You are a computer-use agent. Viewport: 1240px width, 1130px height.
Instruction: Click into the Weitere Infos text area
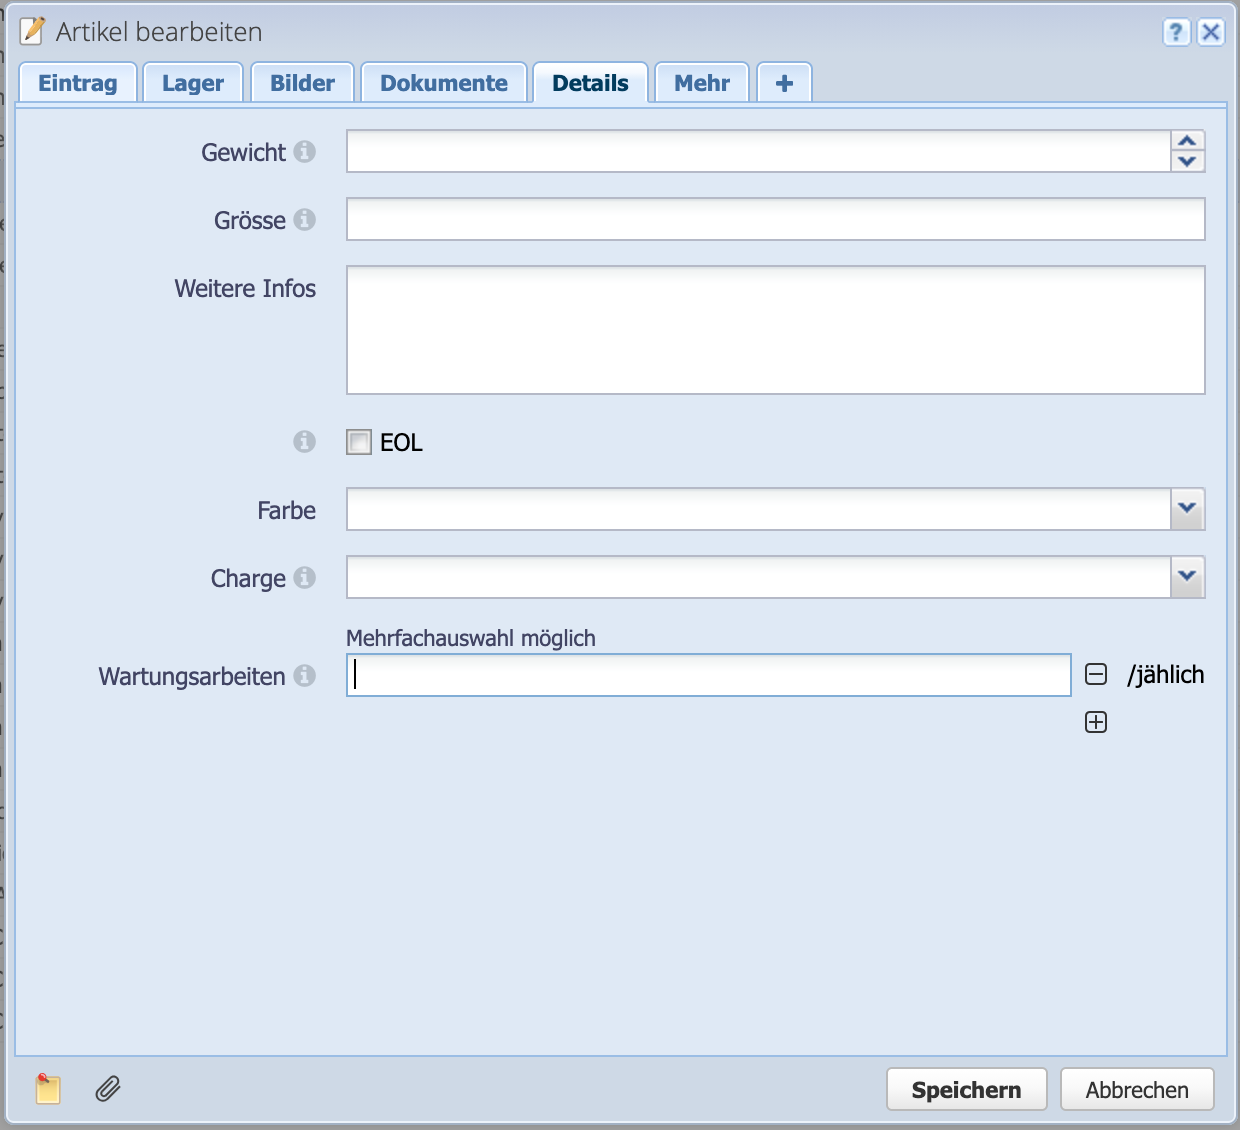pos(775,330)
